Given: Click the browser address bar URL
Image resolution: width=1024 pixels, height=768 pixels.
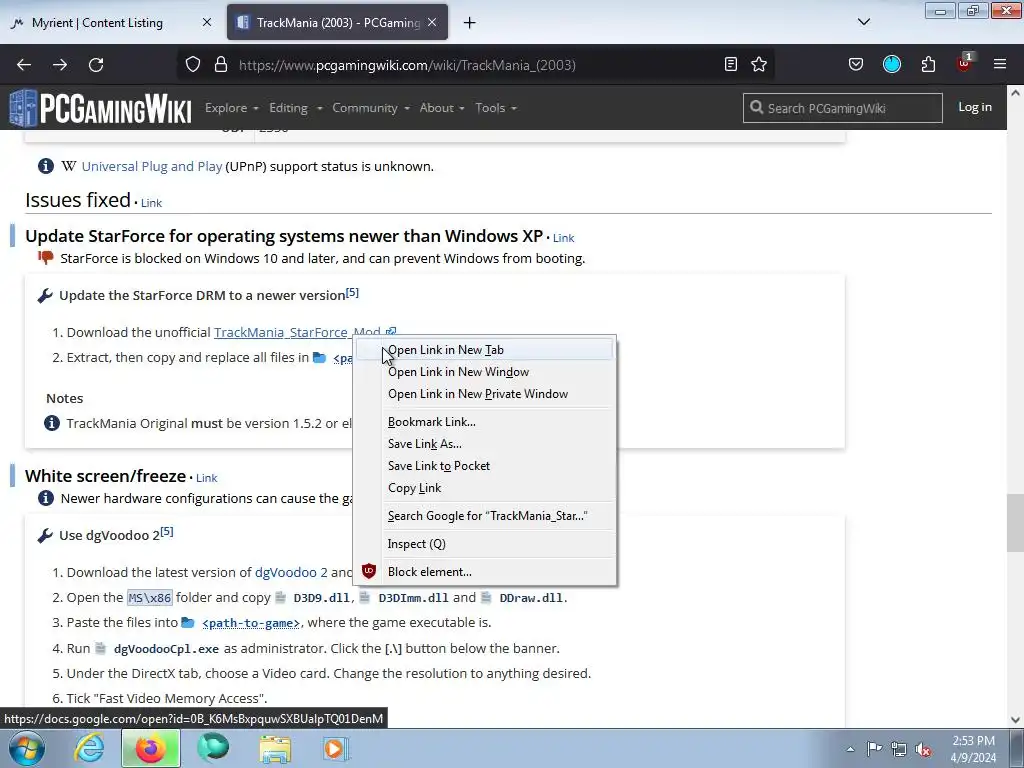Looking at the screenshot, I should pos(407,65).
